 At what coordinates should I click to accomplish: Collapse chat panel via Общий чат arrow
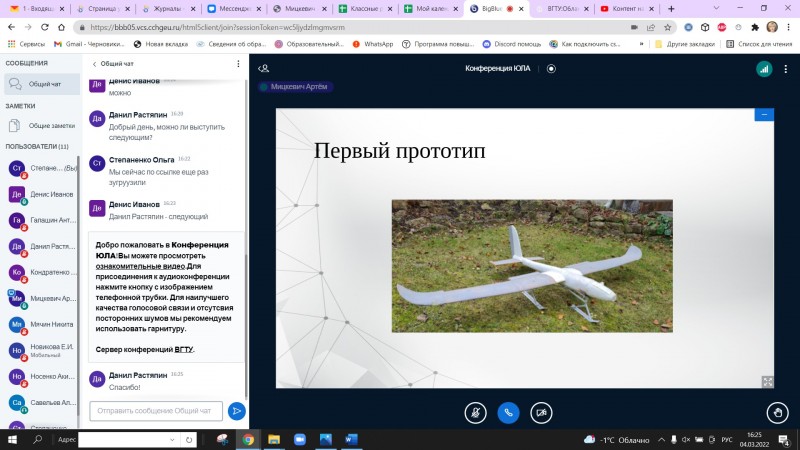pyautogui.click(x=95, y=63)
